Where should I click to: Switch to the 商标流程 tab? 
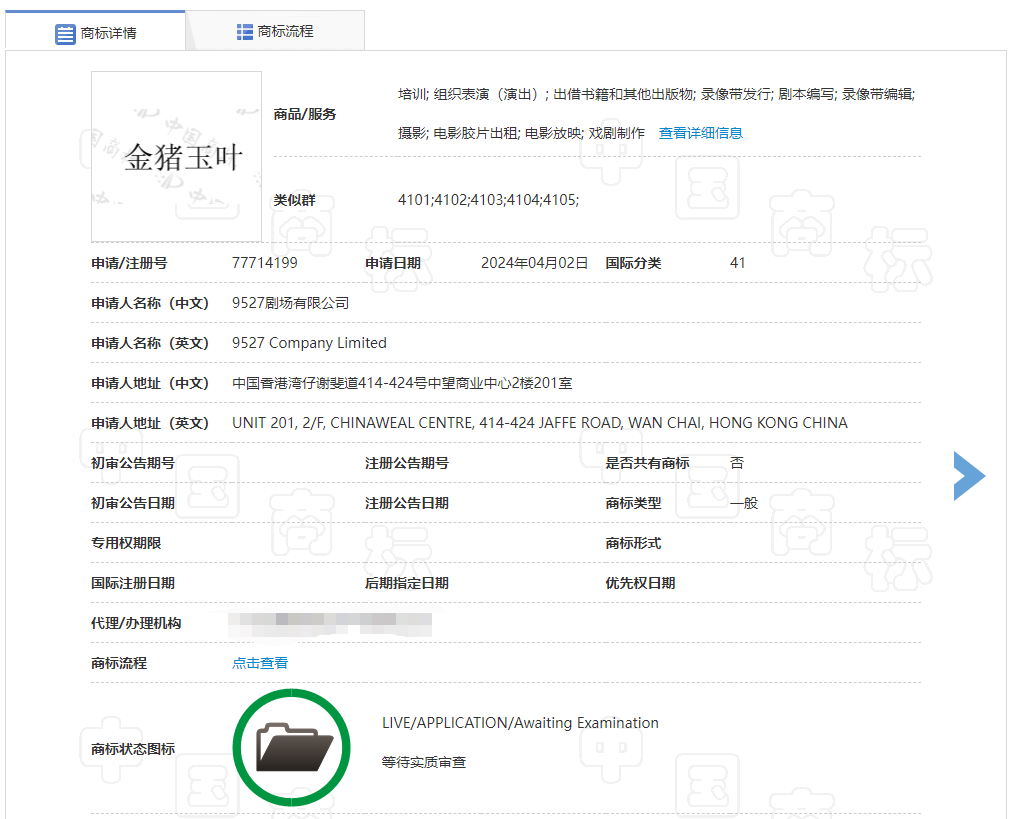pyautogui.click(x=275, y=31)
